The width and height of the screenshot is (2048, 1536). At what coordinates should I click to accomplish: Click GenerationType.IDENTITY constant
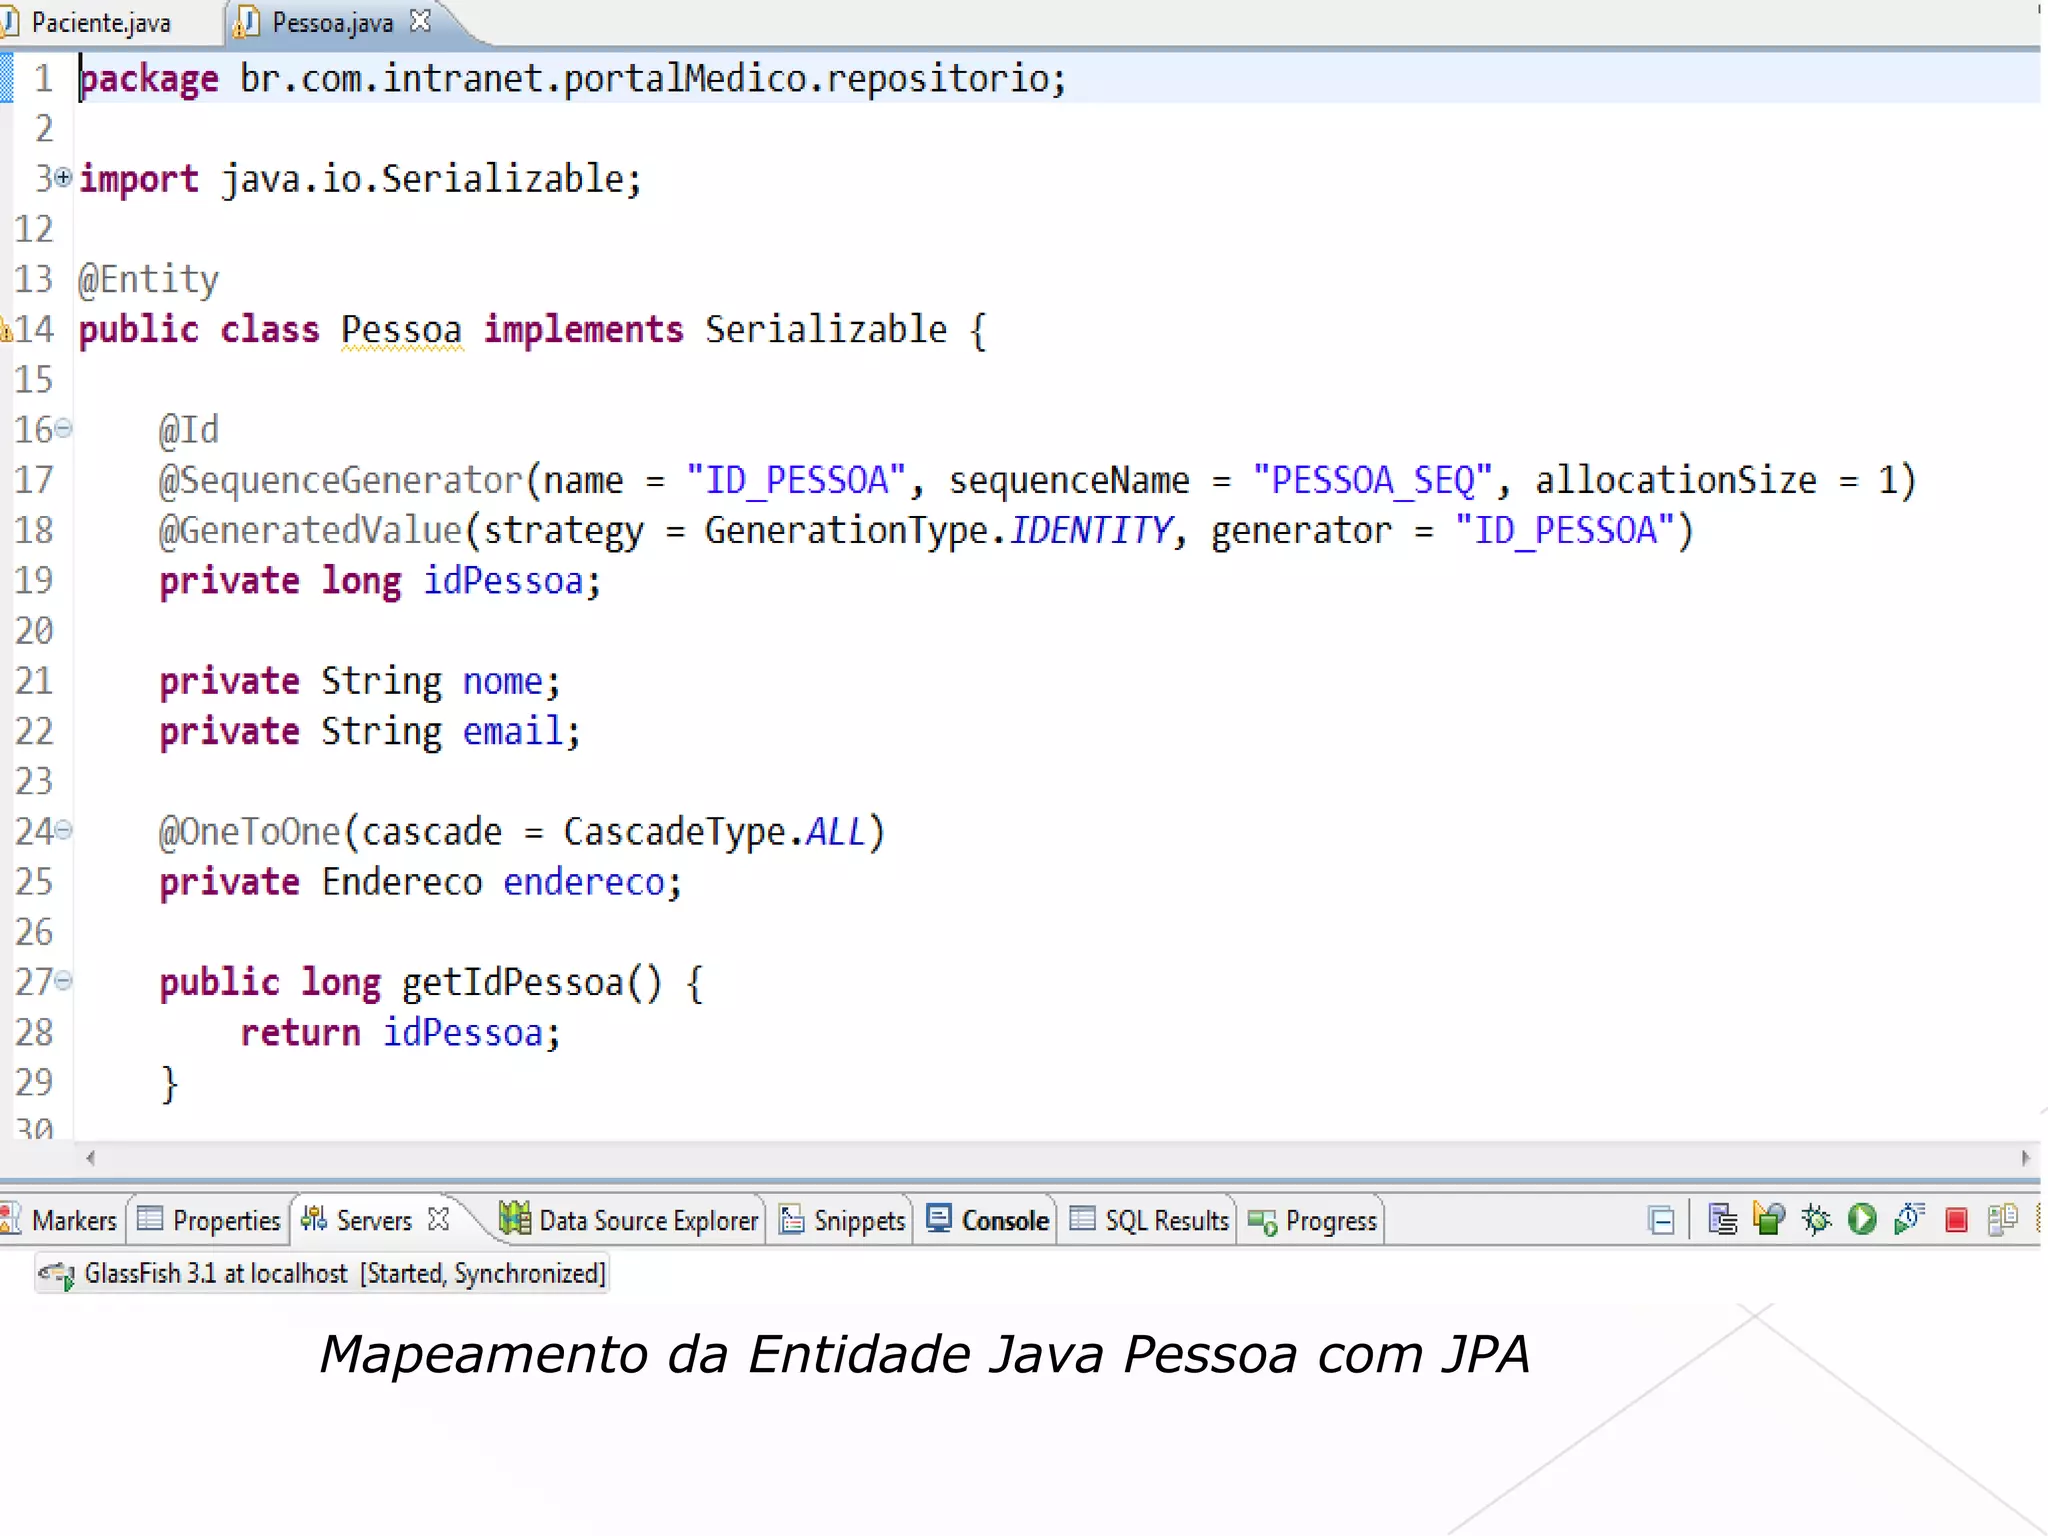[x=937, y=530]
